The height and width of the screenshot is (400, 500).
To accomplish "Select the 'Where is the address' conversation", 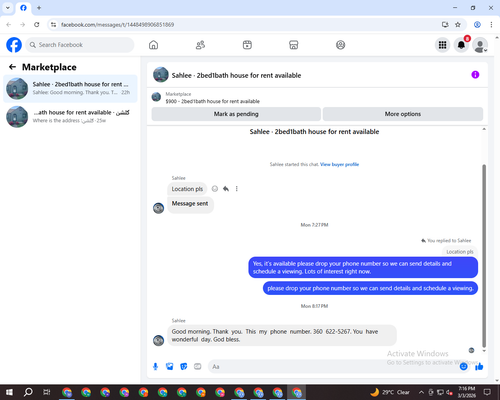I will (70, 116).
